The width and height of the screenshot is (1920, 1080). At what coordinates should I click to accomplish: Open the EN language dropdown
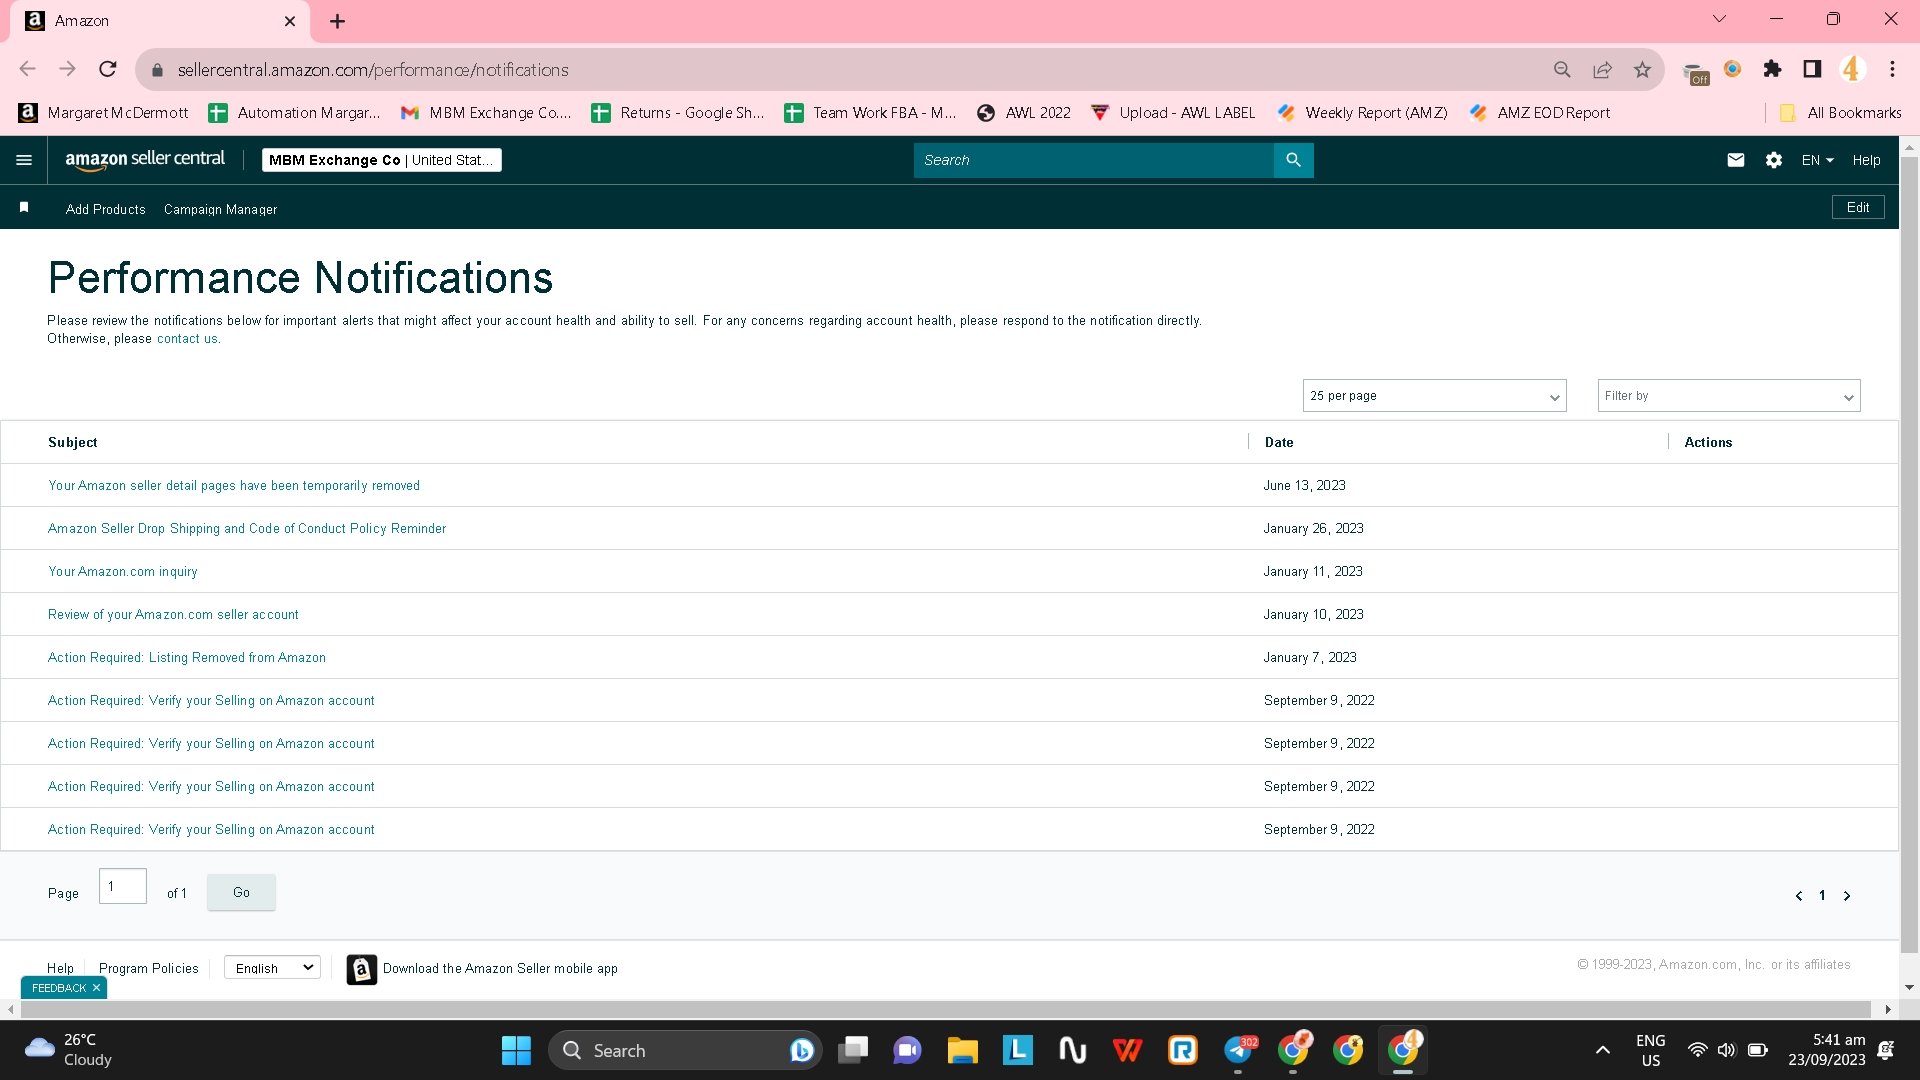point(1817,160)
